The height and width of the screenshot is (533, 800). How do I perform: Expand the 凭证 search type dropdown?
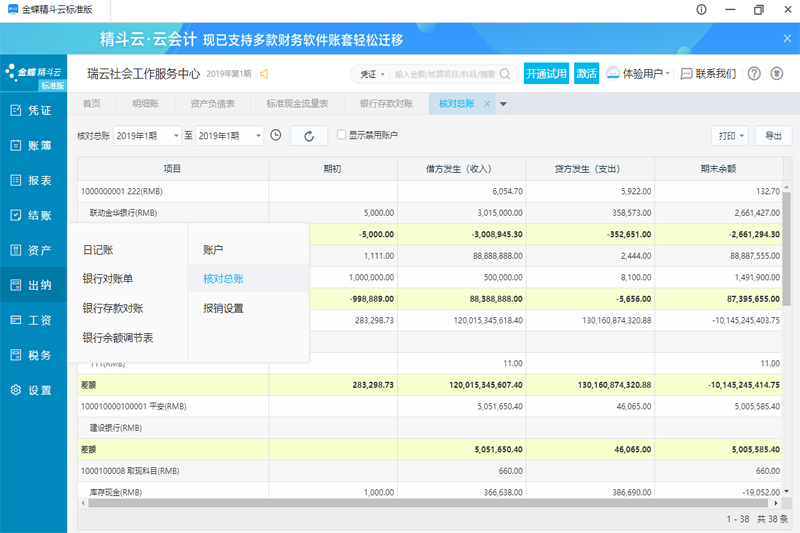(x=372, y=74)
